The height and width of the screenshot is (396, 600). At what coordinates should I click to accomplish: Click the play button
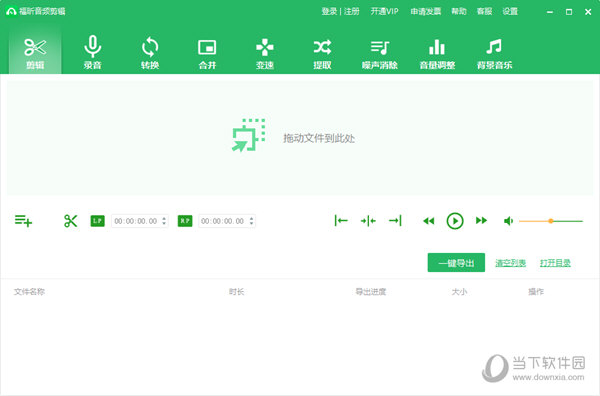[455, 221]
